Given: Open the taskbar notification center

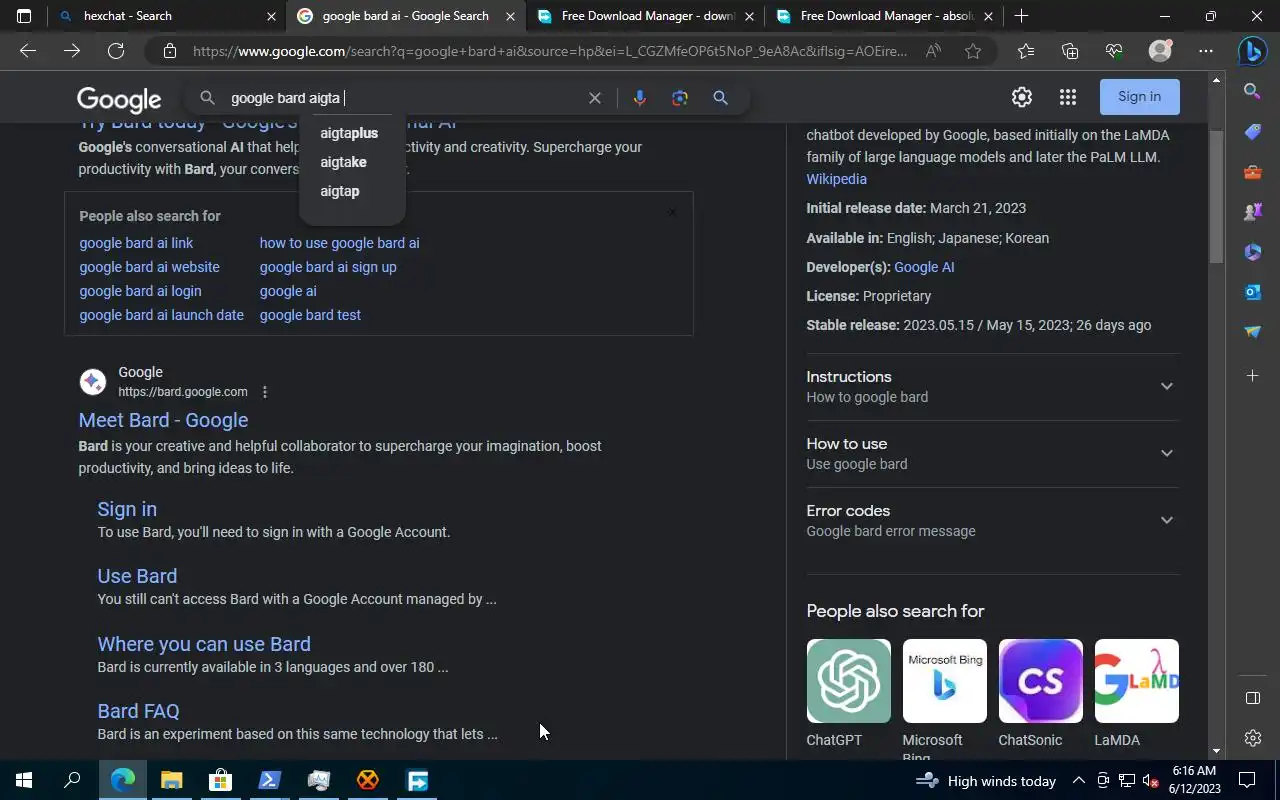Looking at the screenshot, I should pyautogui.click(x=1247, y=781).
